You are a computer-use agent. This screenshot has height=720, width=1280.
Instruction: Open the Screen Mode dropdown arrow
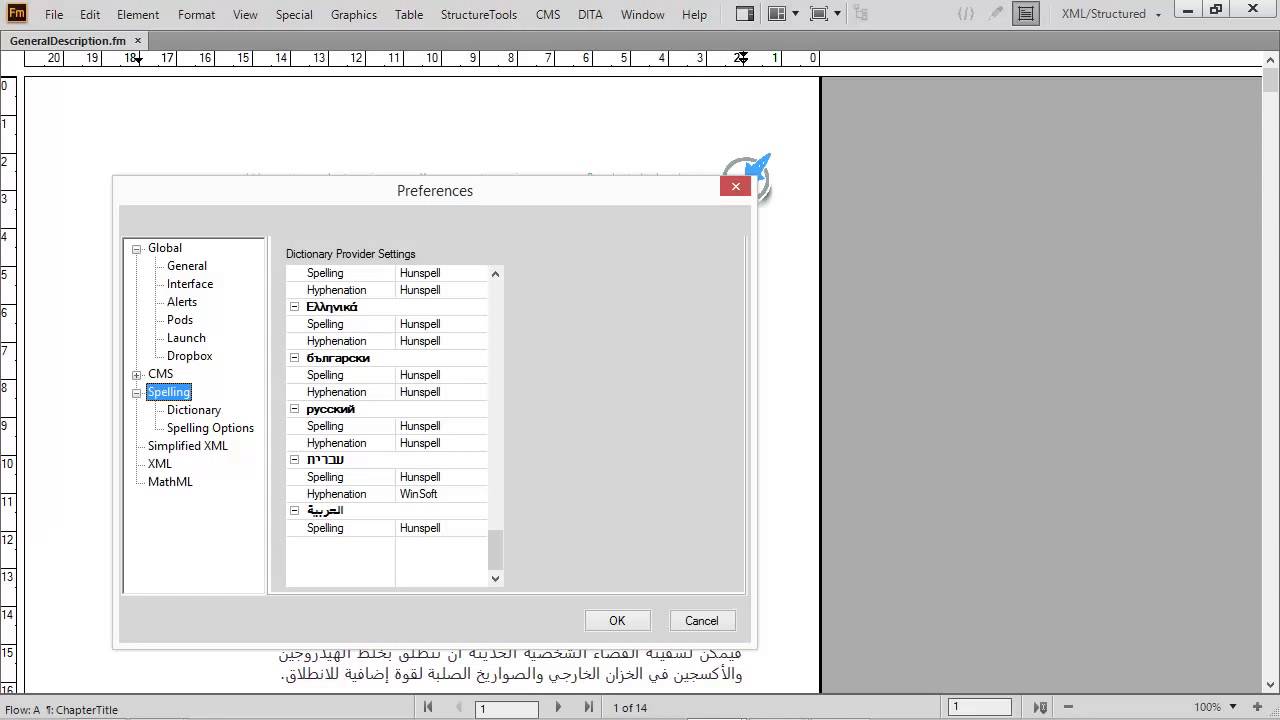point(839,14)
